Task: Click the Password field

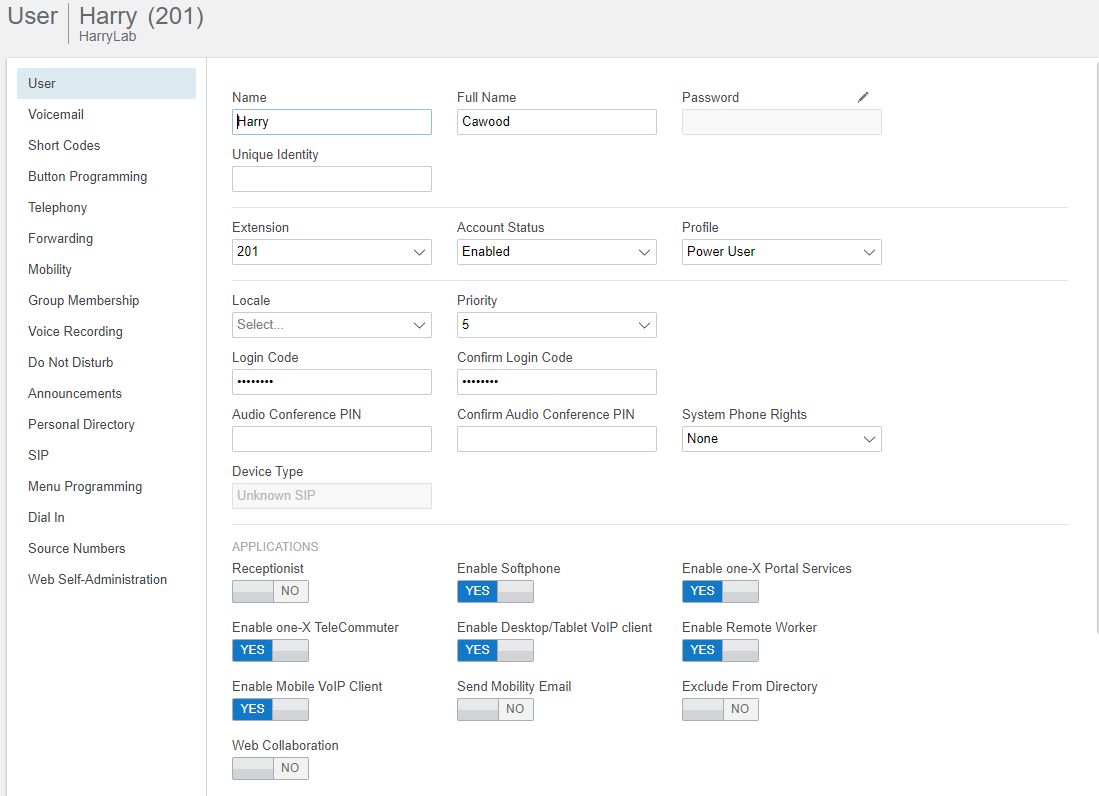Action: pos(781,122)
